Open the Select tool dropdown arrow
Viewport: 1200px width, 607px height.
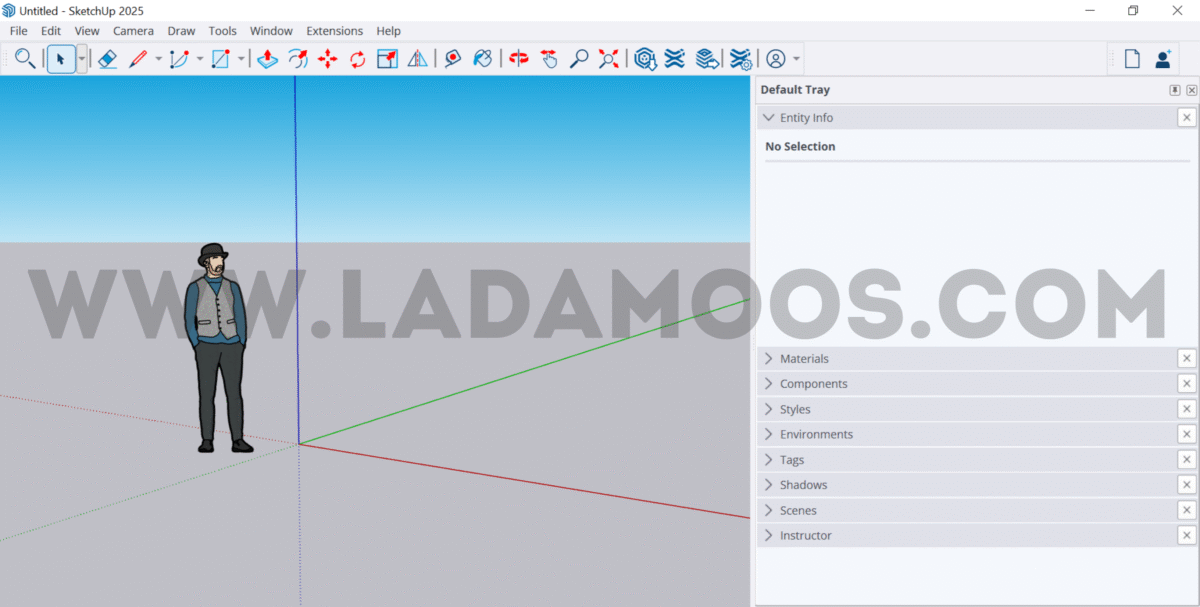82,59
